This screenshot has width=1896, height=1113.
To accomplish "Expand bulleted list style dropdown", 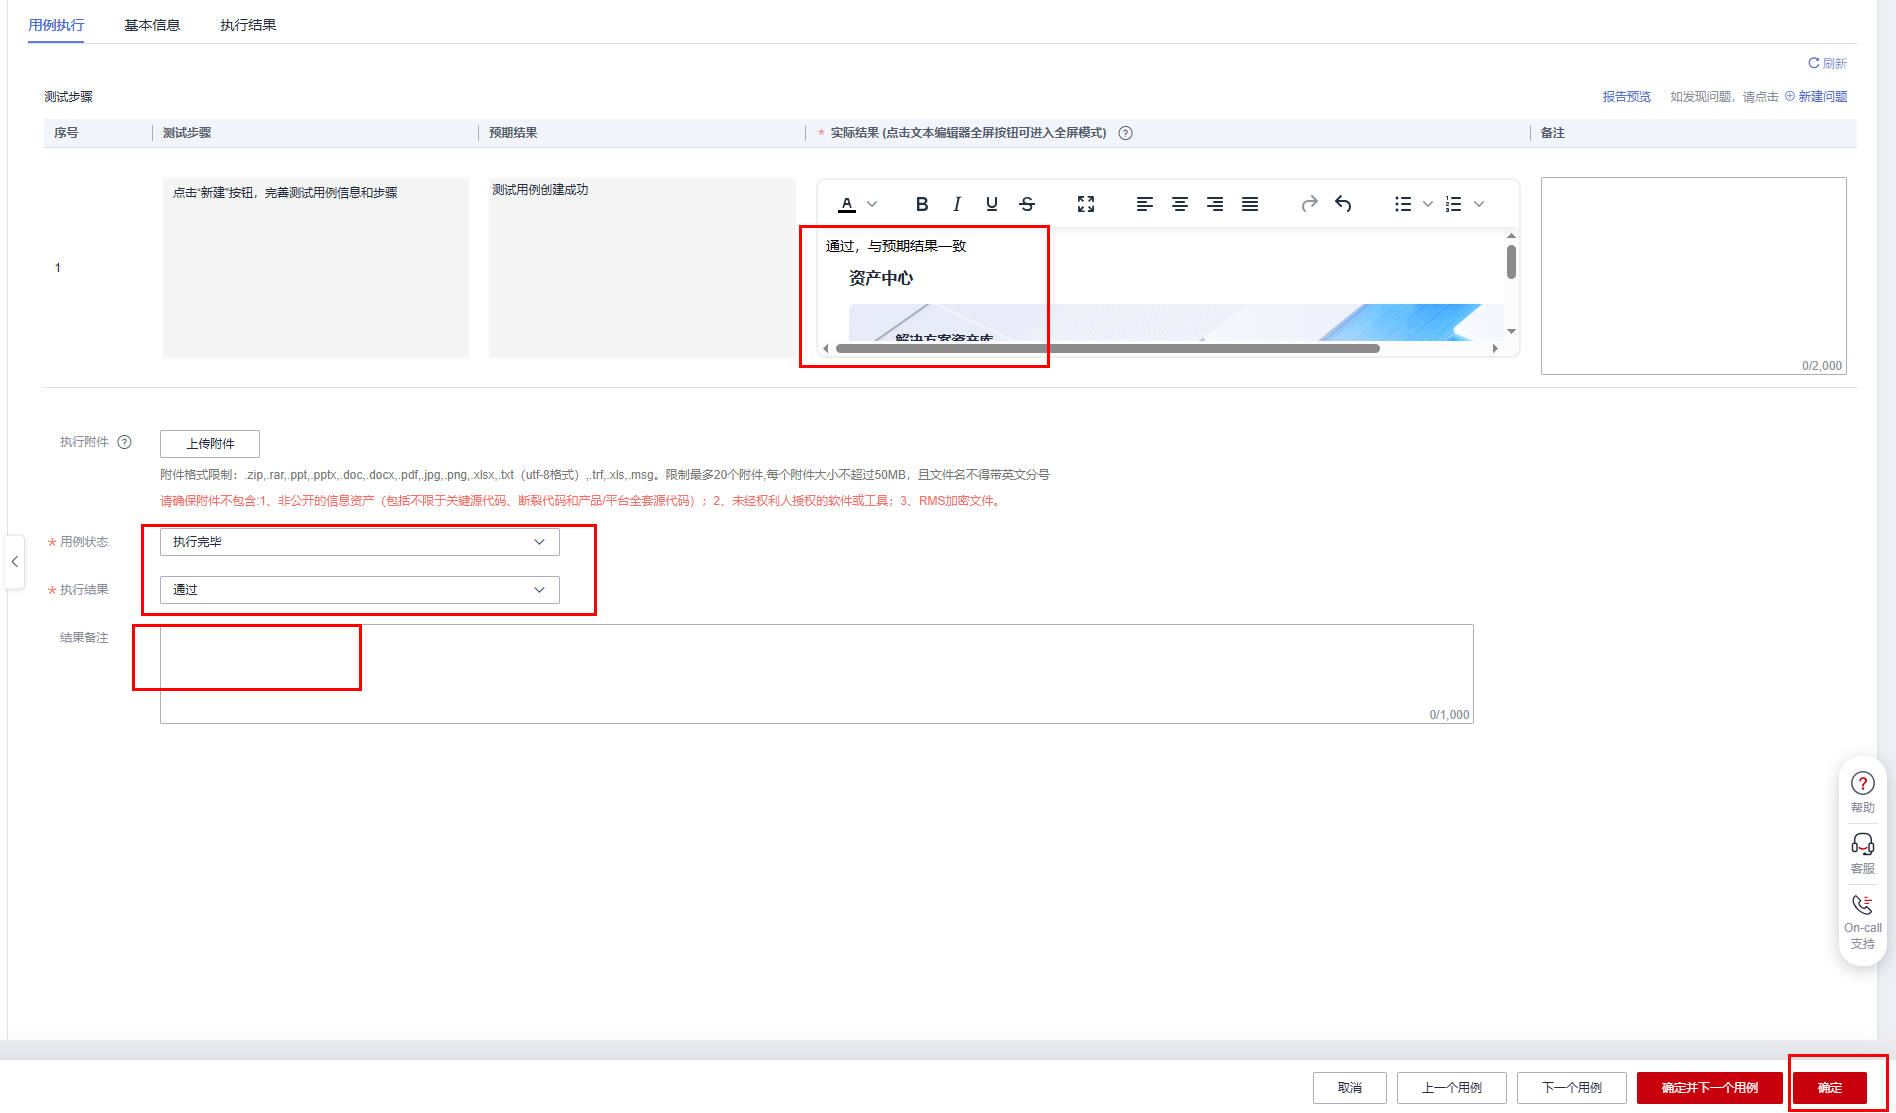I will [x=1428, y=204].
